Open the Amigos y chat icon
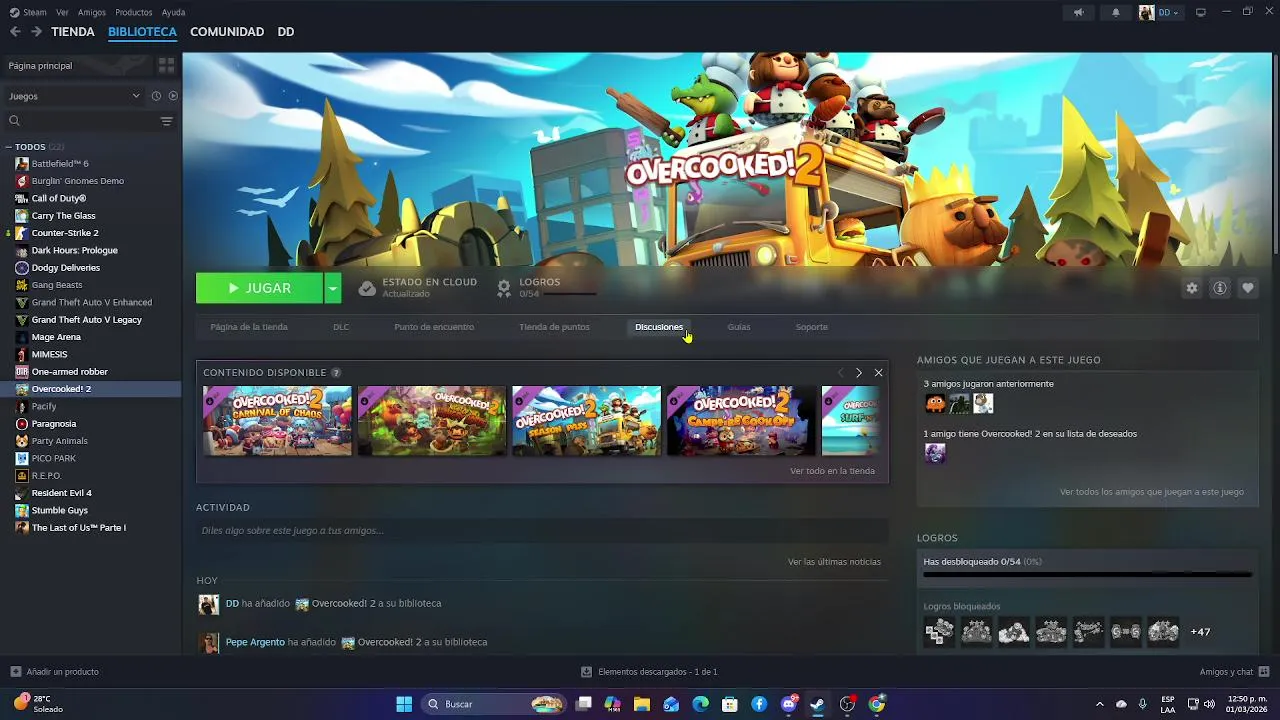 [1264, 672]
